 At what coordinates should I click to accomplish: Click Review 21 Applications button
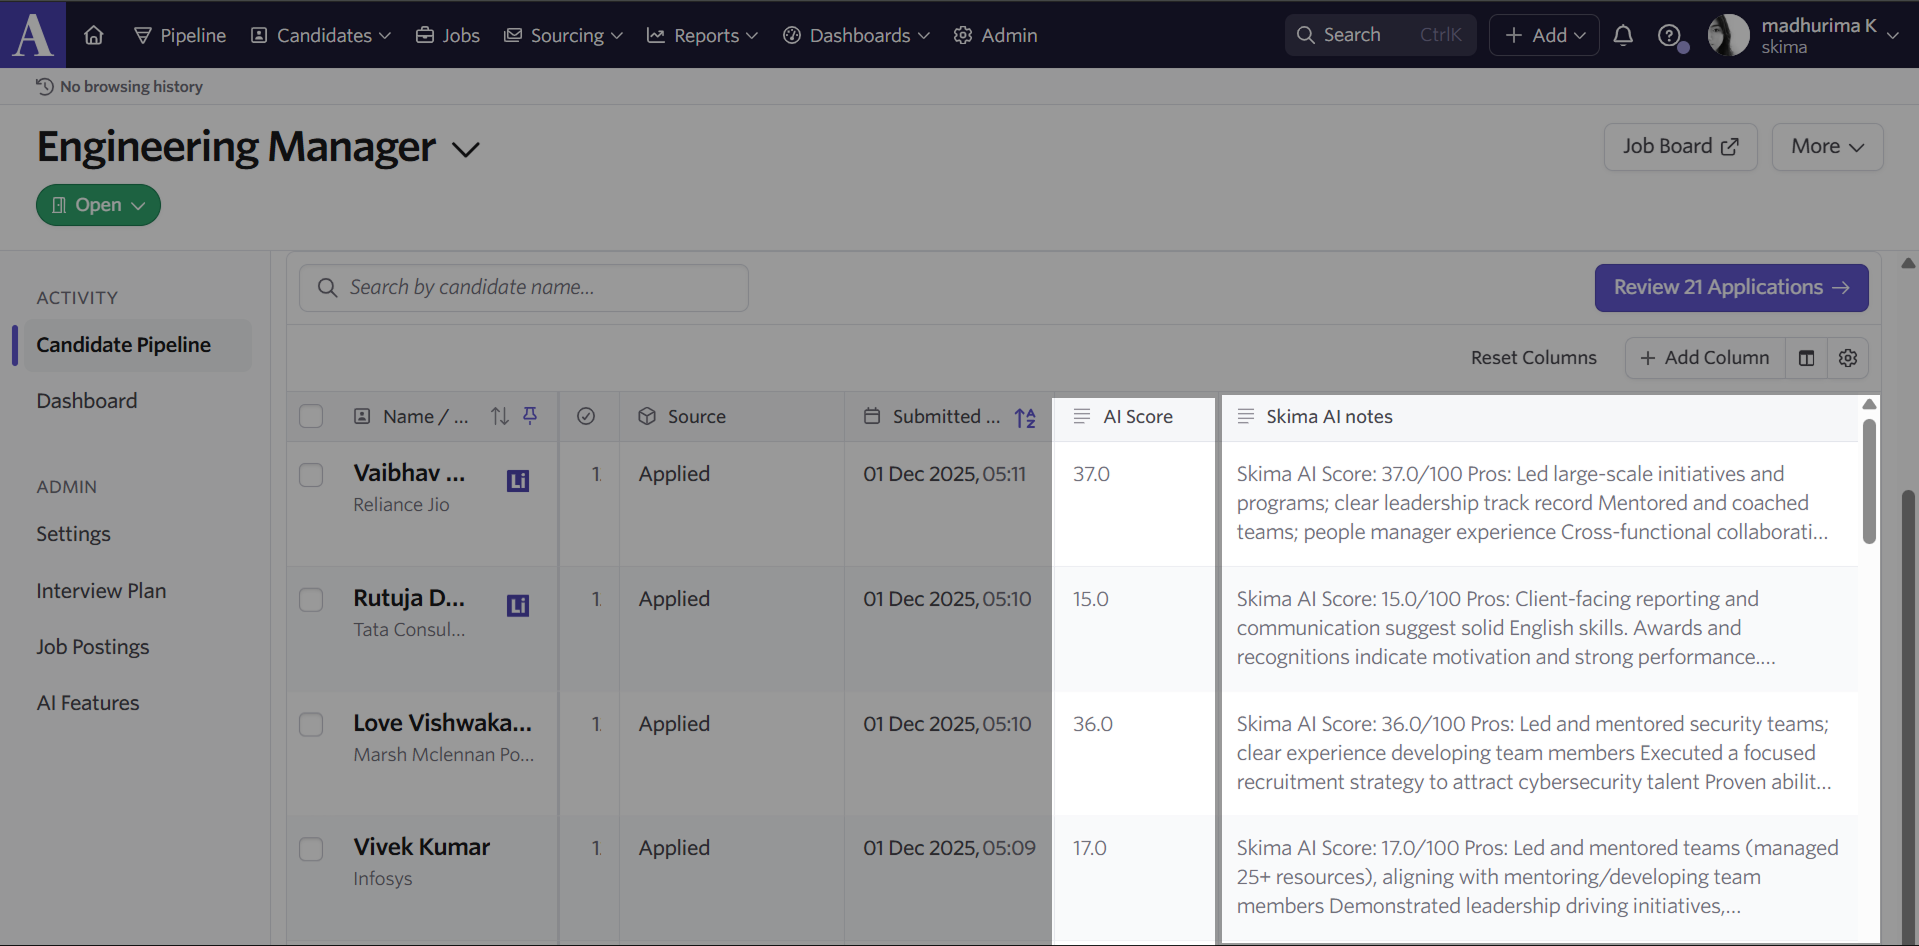tap(1730, 288)
